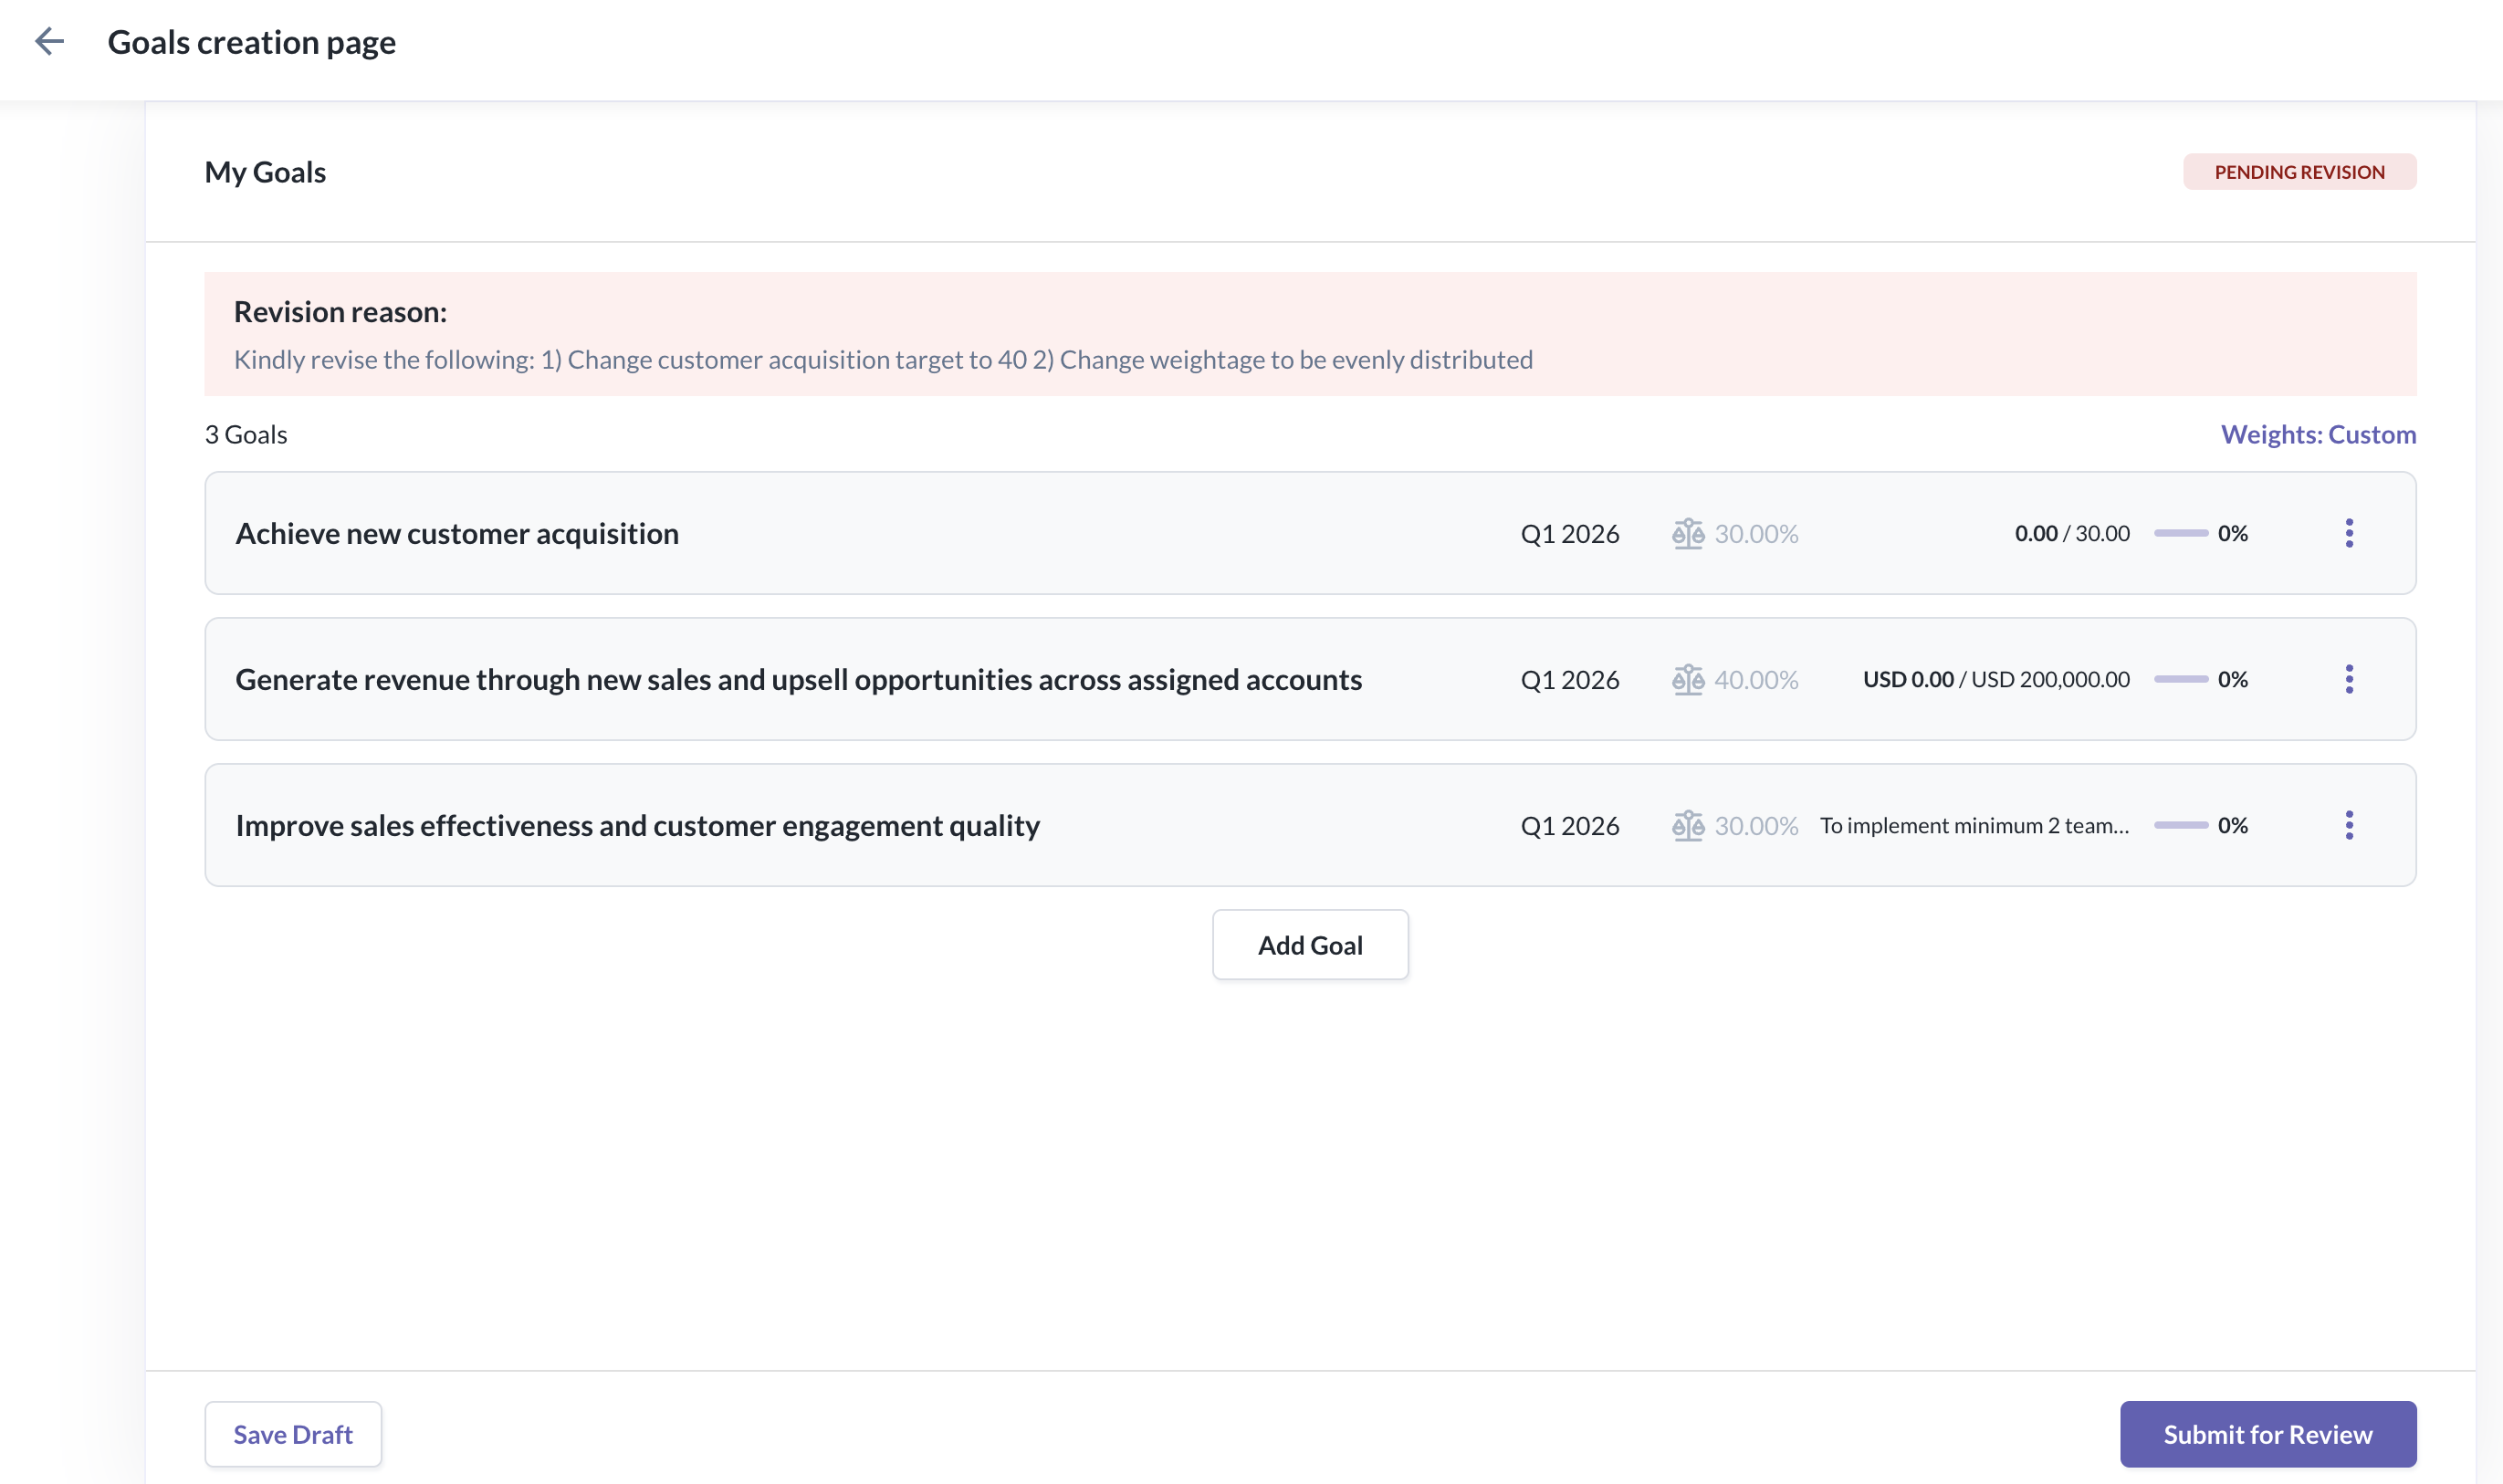Open kebab menu for Improve sales effectiveness goal
Screen dimensions: 2503x1484
[2348, 825]
